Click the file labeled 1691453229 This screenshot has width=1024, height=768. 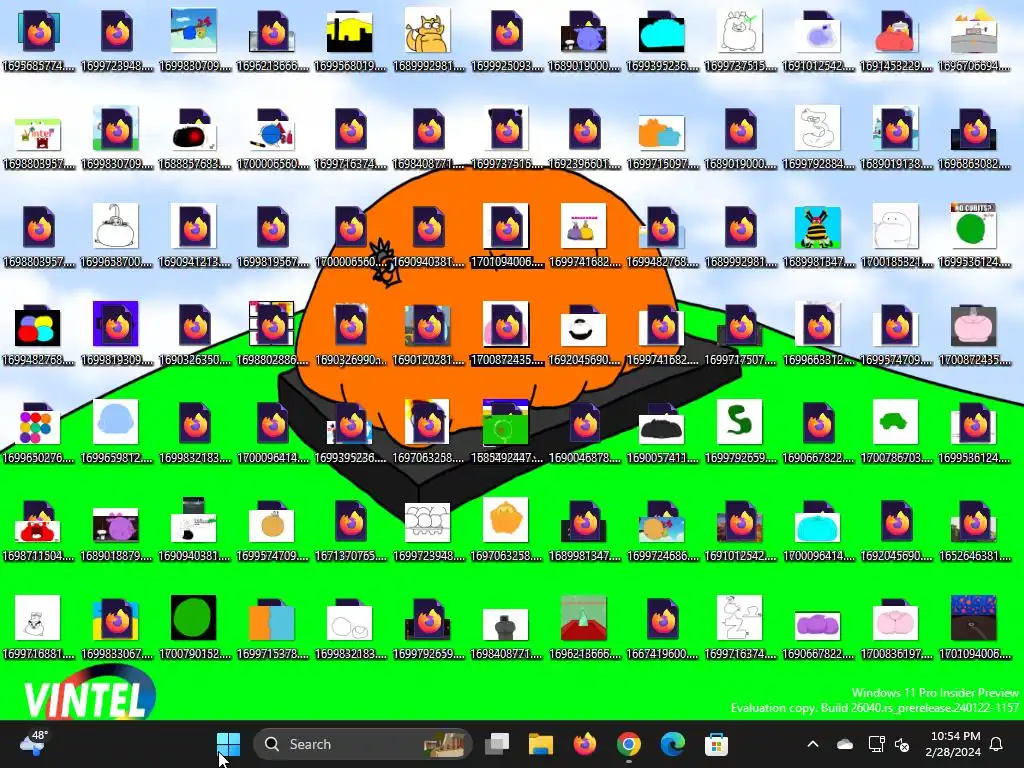[896, 40]
